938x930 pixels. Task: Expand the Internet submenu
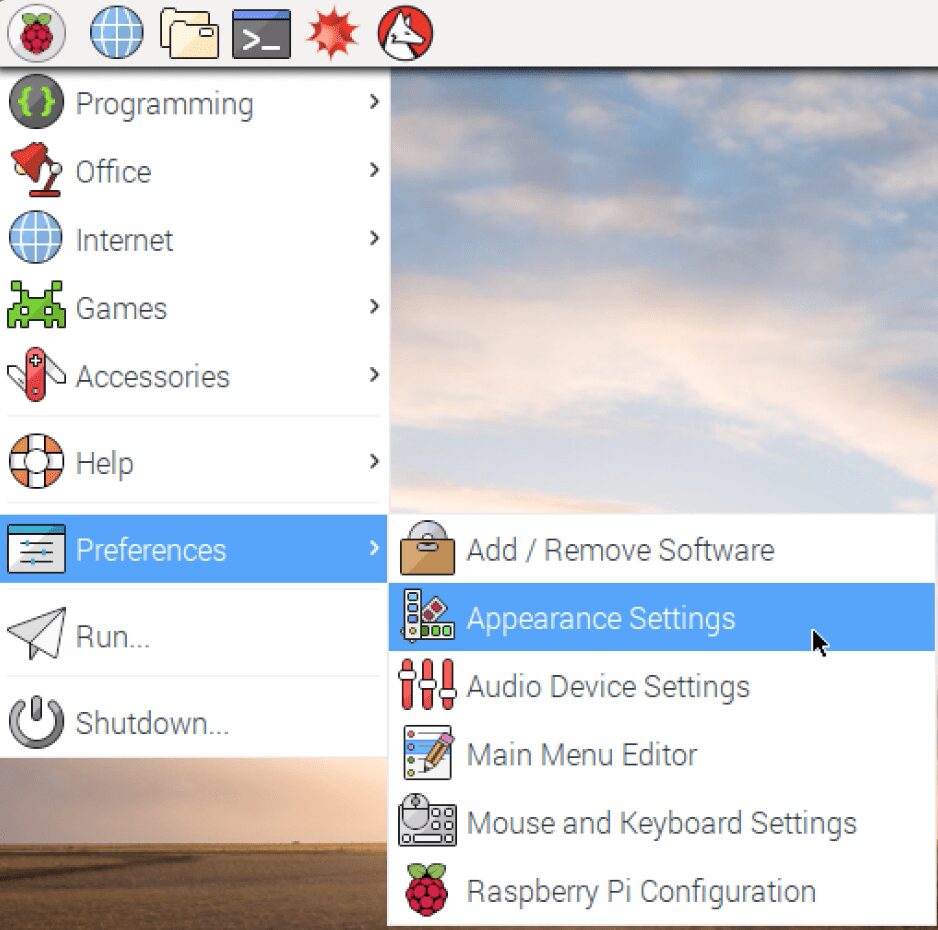tap(125, 240)
